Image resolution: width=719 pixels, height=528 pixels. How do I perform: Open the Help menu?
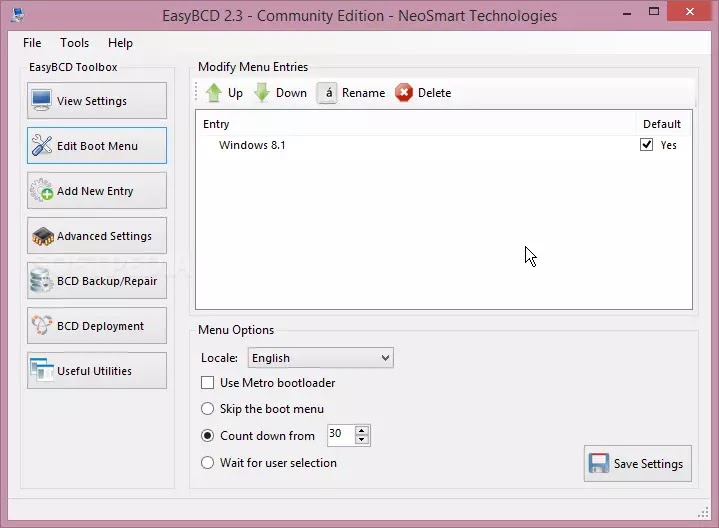[120, 43]
